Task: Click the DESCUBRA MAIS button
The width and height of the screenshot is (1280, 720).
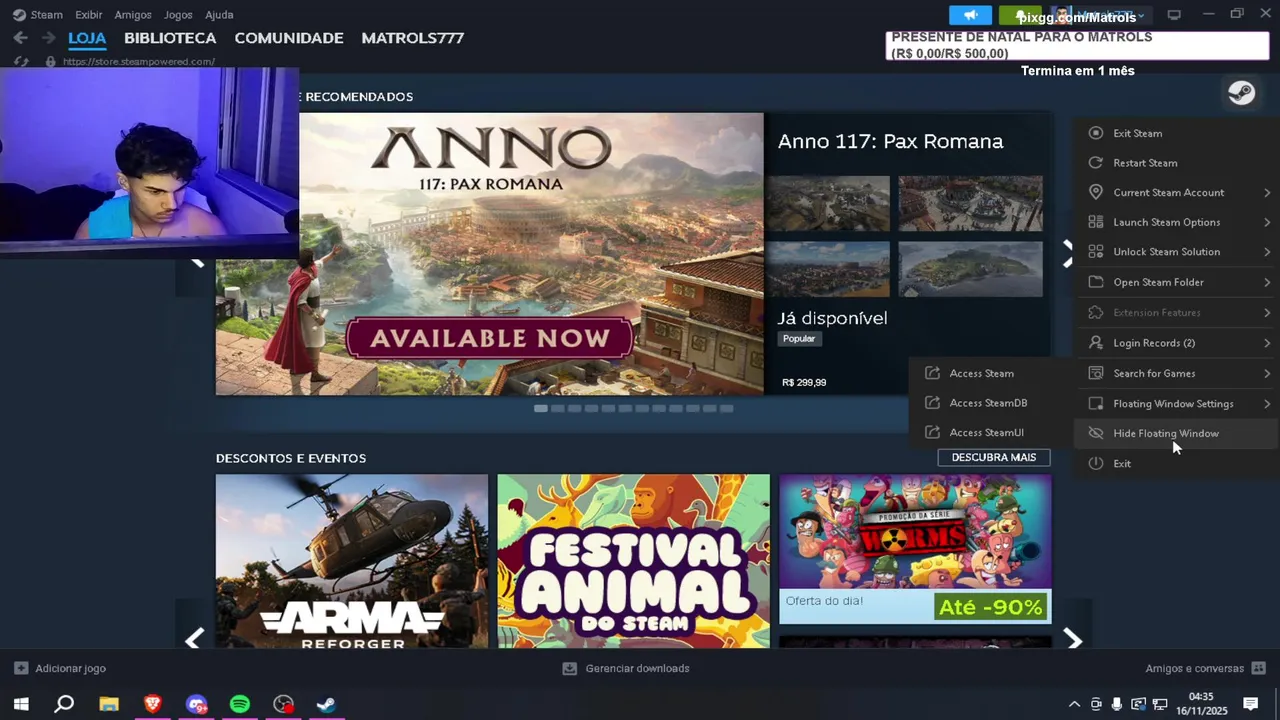Action: 994,457
